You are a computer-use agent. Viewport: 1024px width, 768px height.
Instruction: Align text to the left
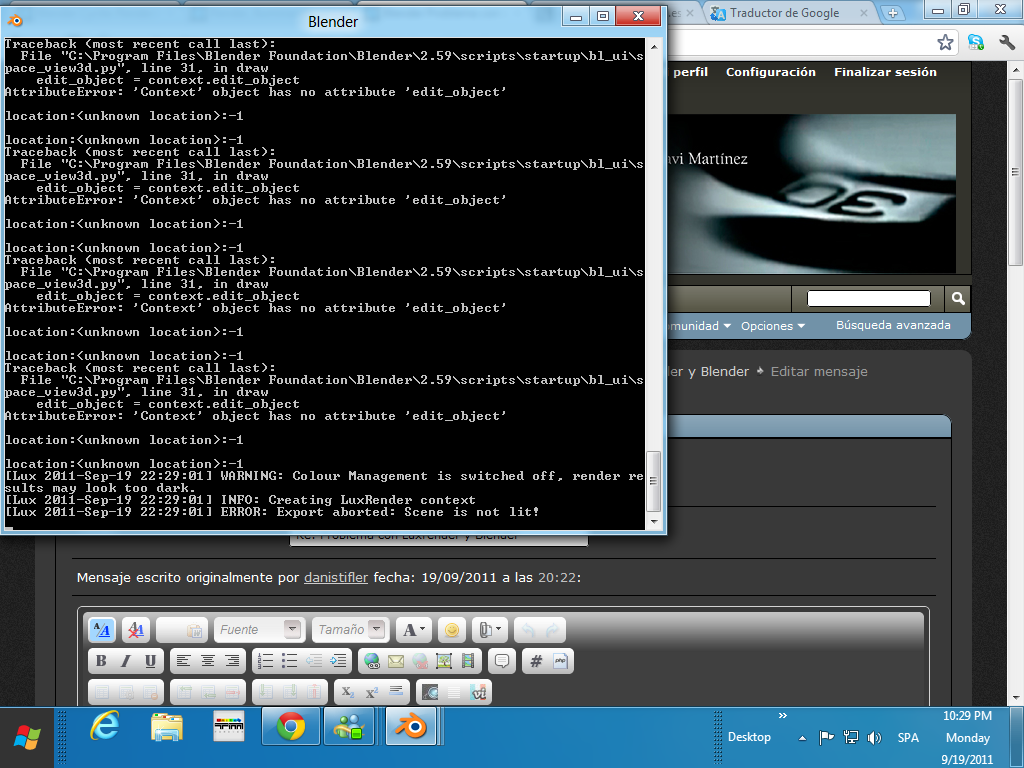point(184,661)
